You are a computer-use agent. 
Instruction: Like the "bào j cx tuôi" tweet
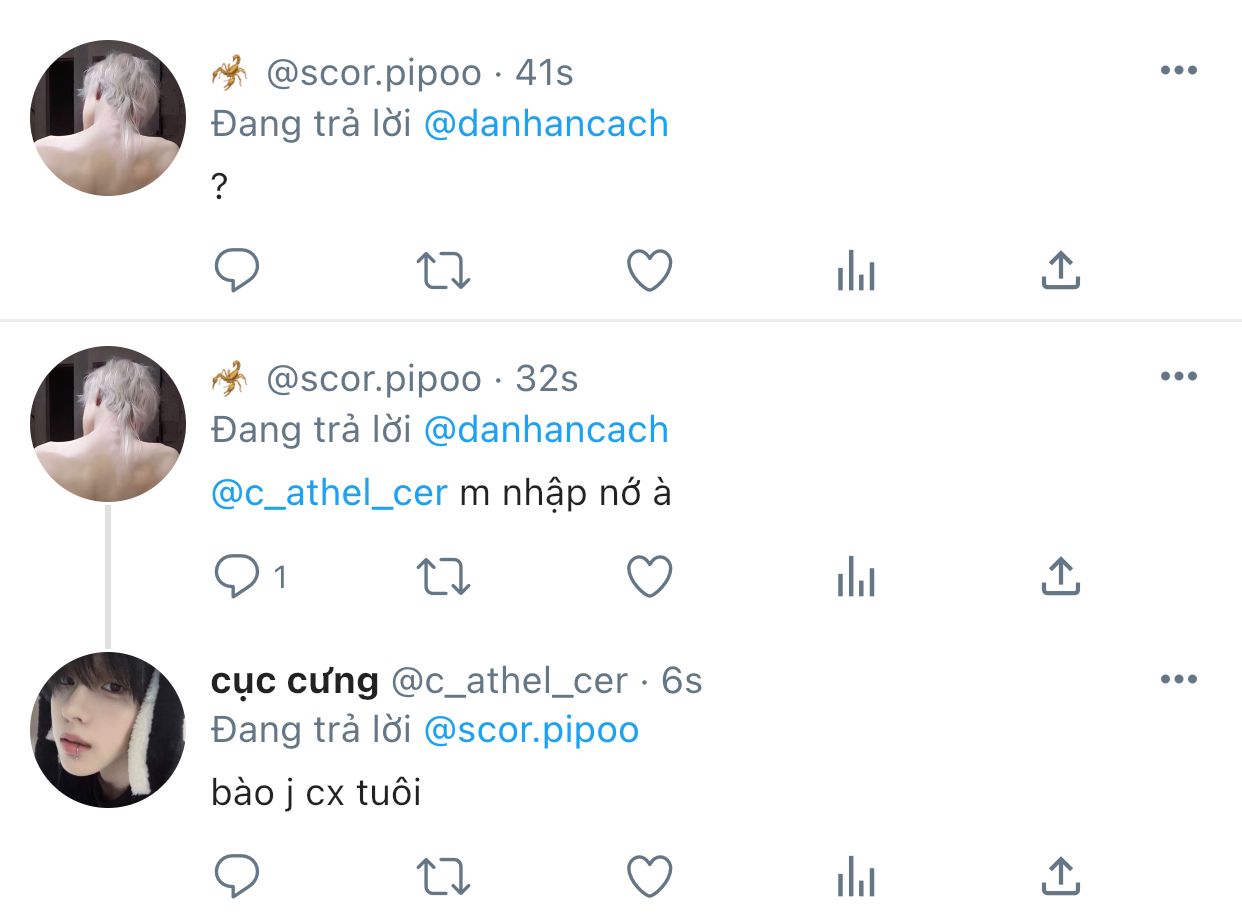point(650,876)
